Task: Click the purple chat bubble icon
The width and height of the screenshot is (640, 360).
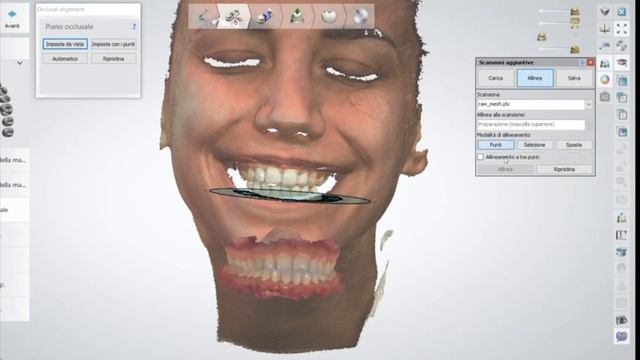Action: point(622,336)
